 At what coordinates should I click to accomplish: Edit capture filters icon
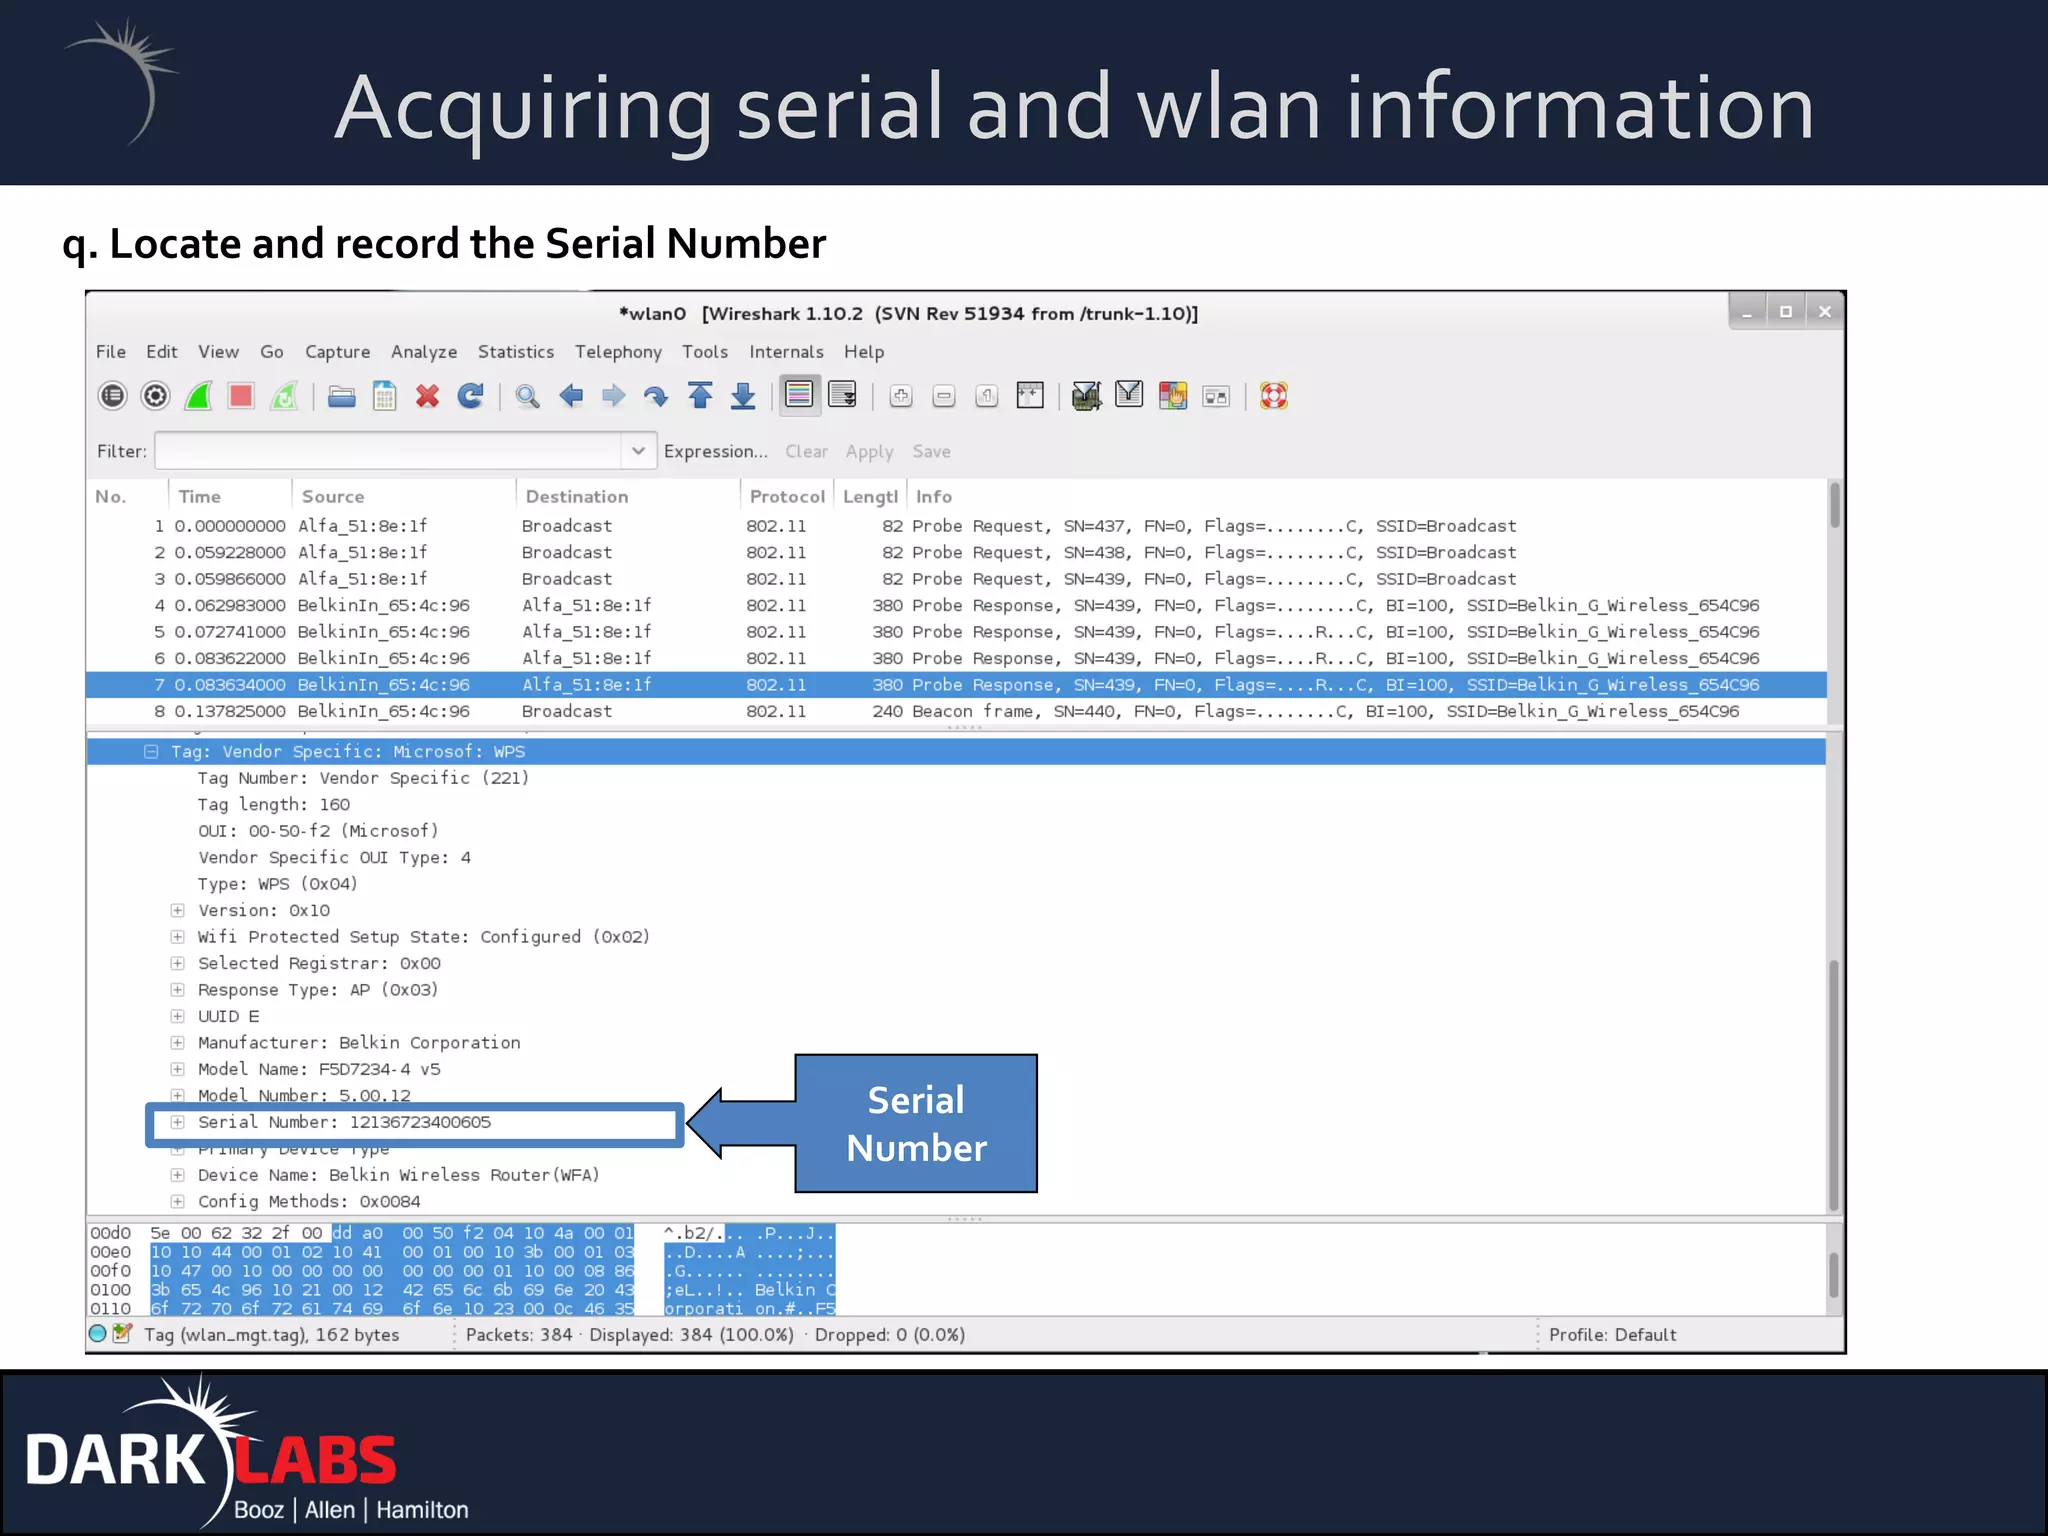click(1086, 396)
